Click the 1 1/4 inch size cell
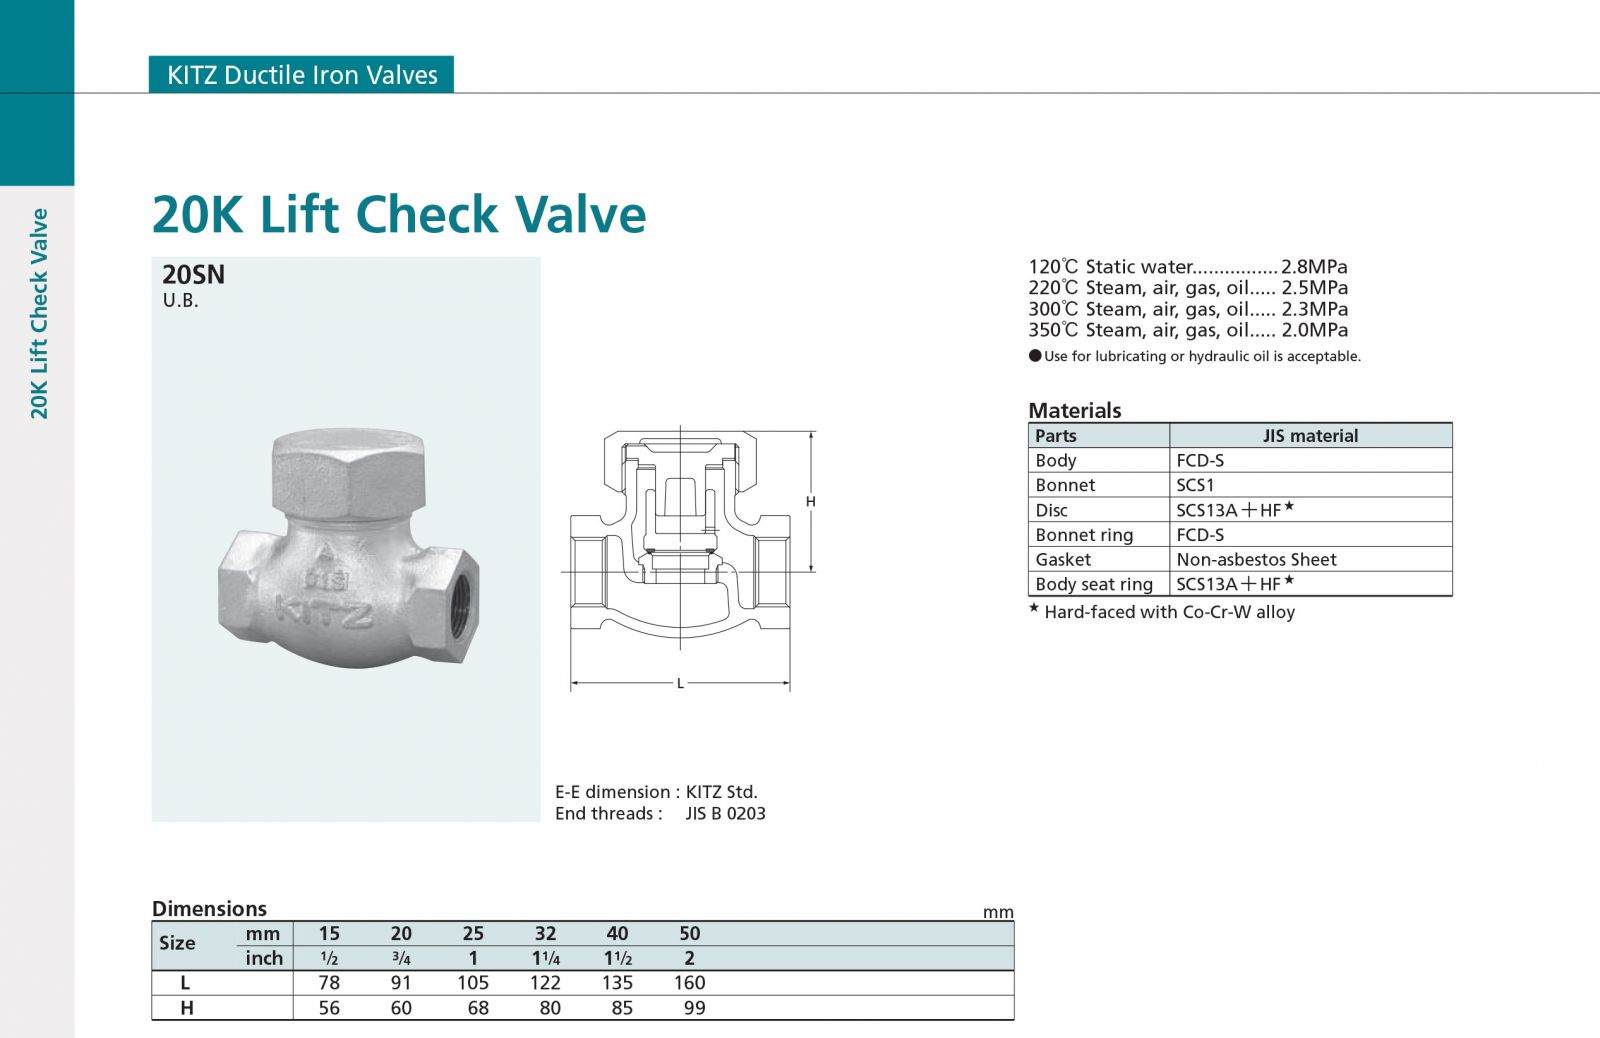Screen dimensions: 1600x1038 pos(545,958)
